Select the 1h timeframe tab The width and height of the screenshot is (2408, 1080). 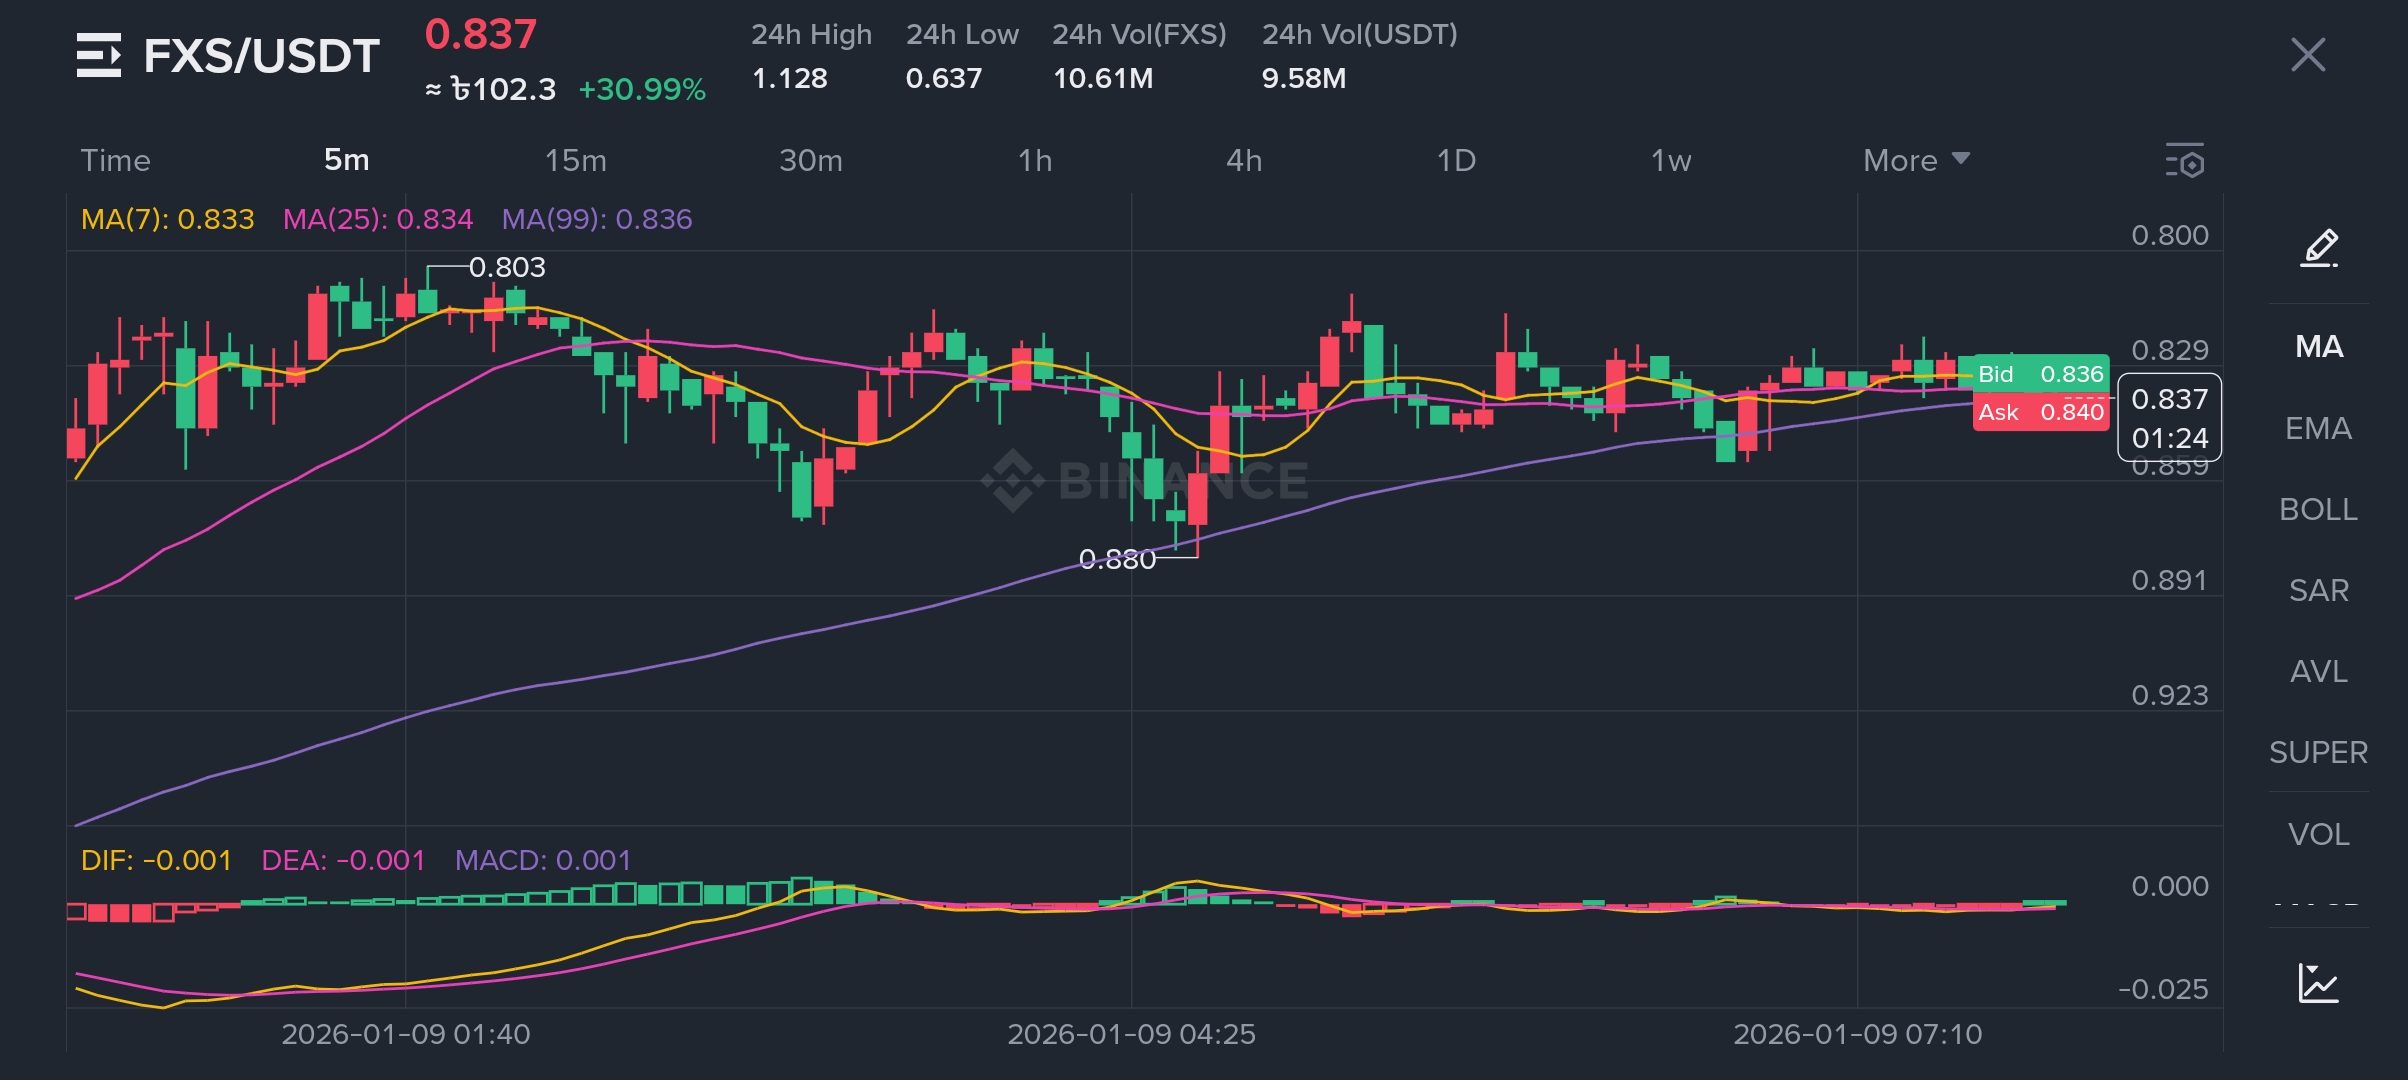[1035, 160]
